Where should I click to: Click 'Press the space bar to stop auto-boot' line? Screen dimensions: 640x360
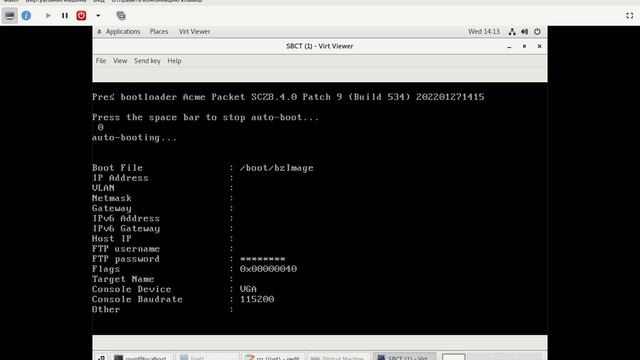(205, 118)
